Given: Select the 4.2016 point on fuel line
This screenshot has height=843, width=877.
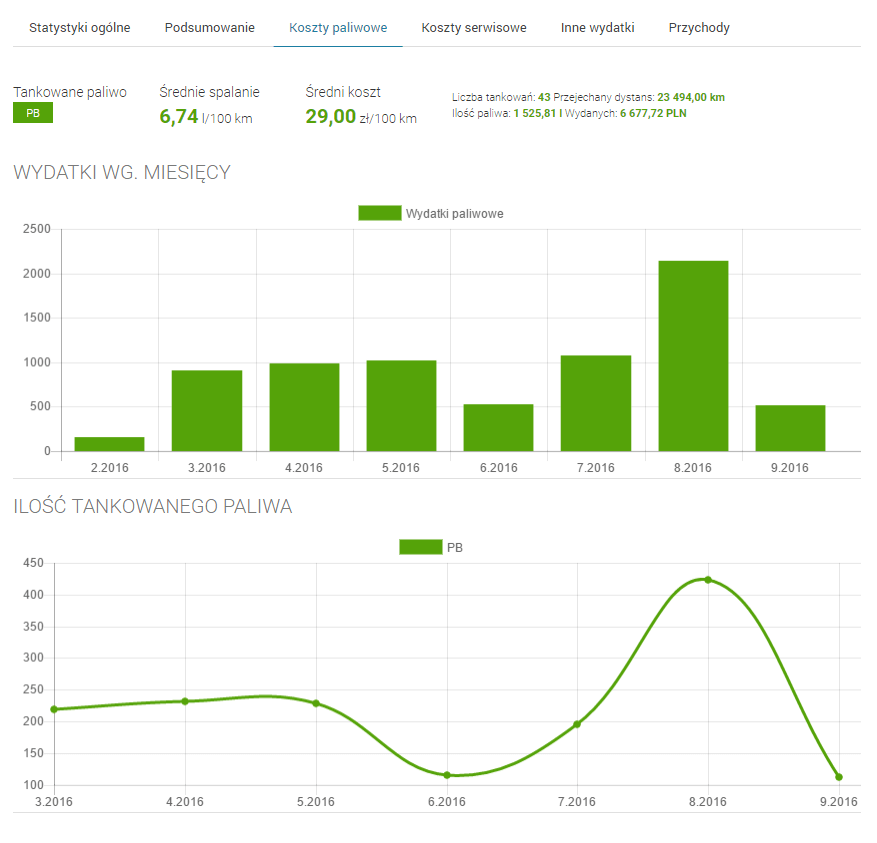Looking at the screenshot, I should click(185, 701).
